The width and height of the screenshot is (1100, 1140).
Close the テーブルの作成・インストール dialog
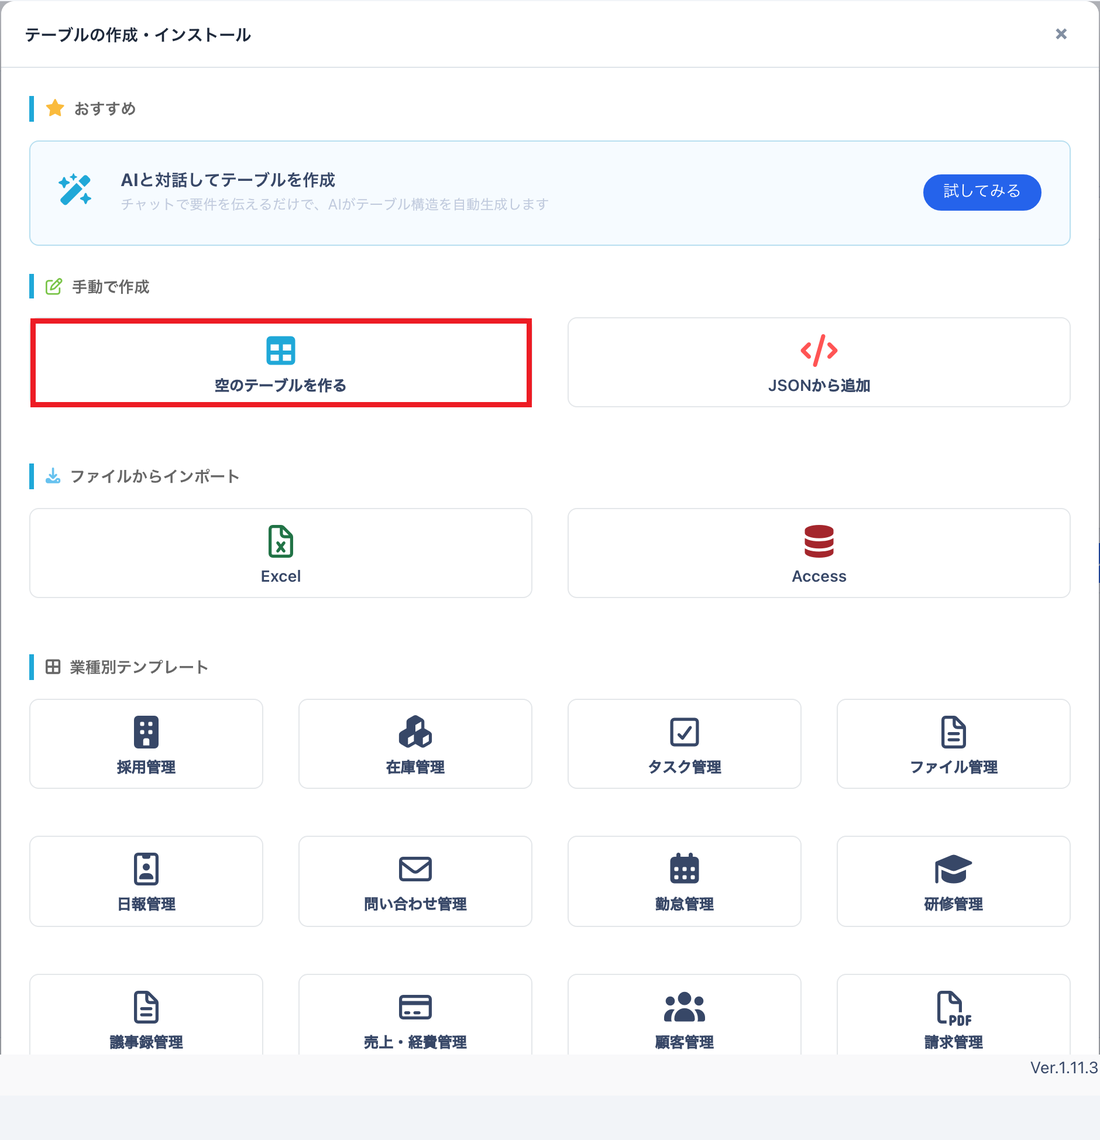[x=1061, y=34]
